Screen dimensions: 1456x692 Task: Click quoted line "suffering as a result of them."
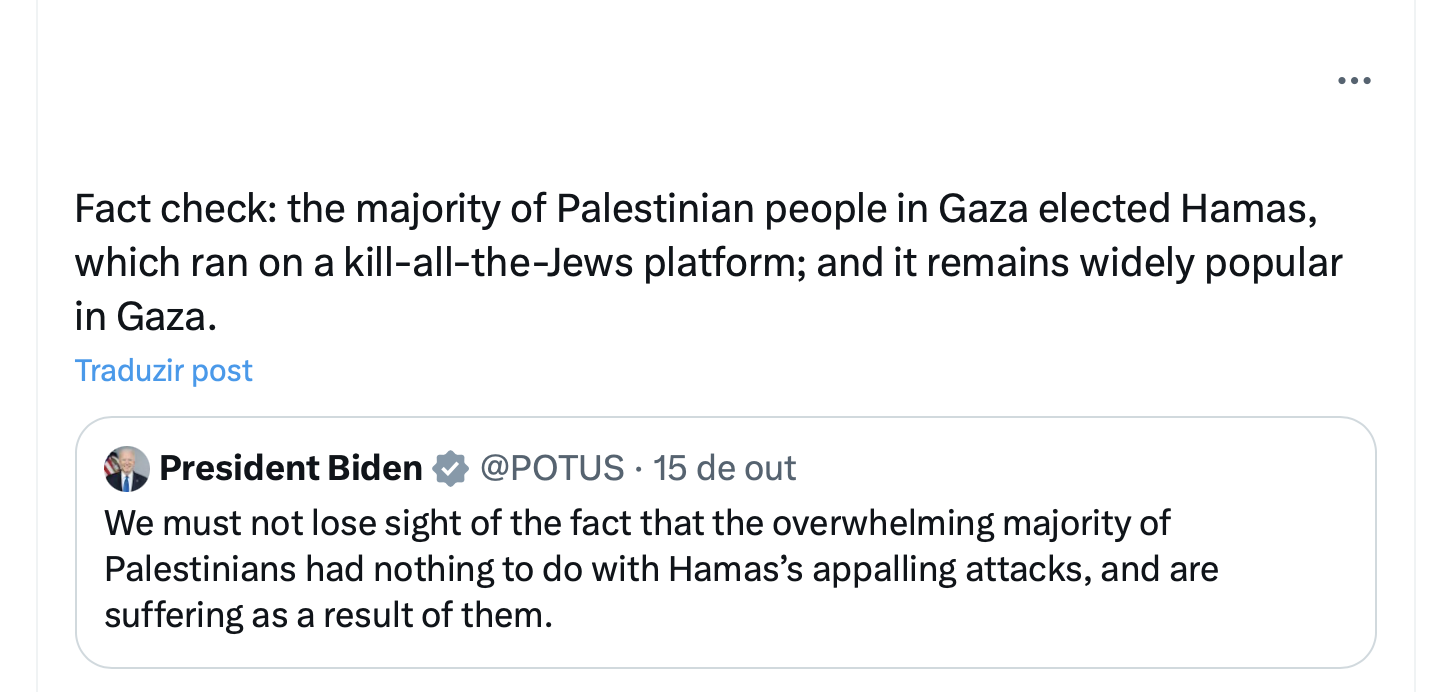[328, 614]
